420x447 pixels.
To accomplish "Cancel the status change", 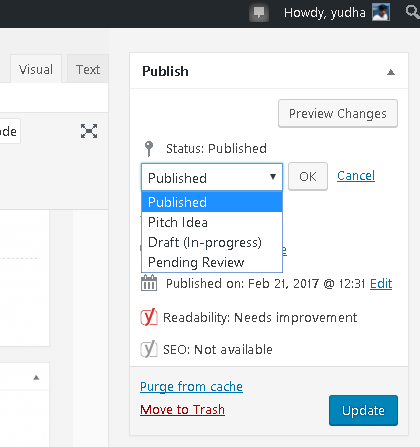I will pos(356,176).
